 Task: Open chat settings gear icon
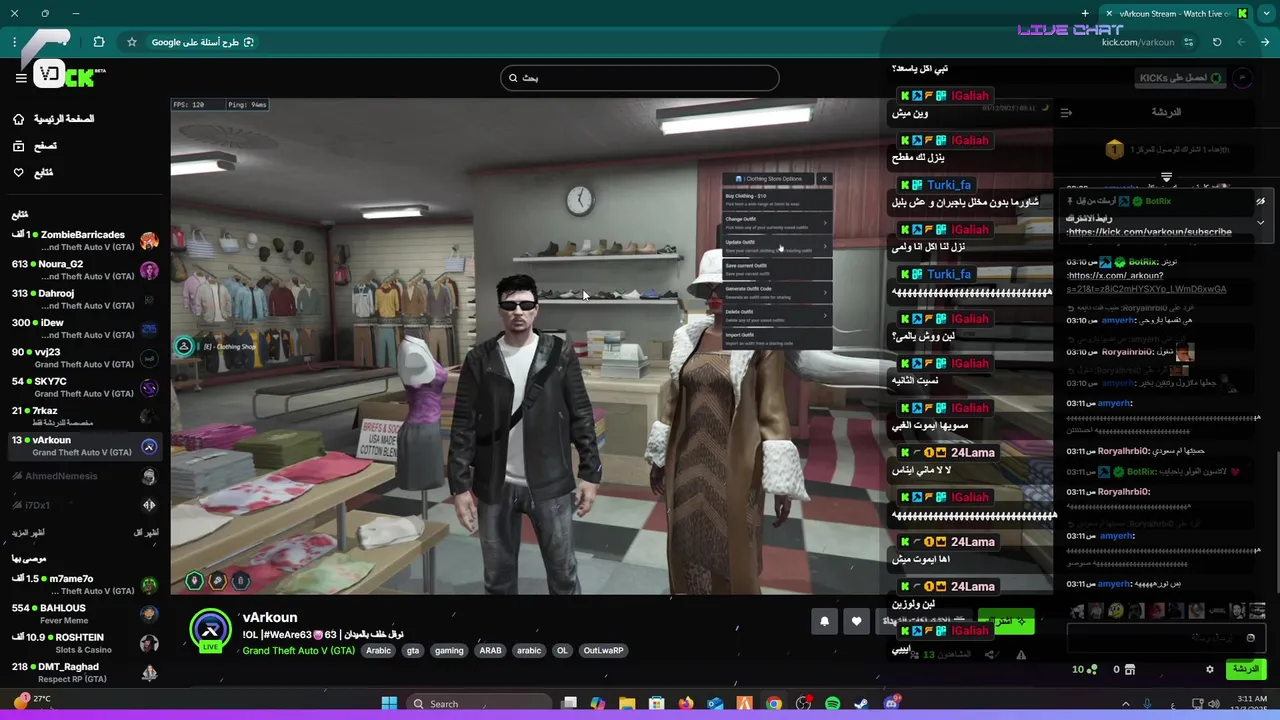point(1209,669)
